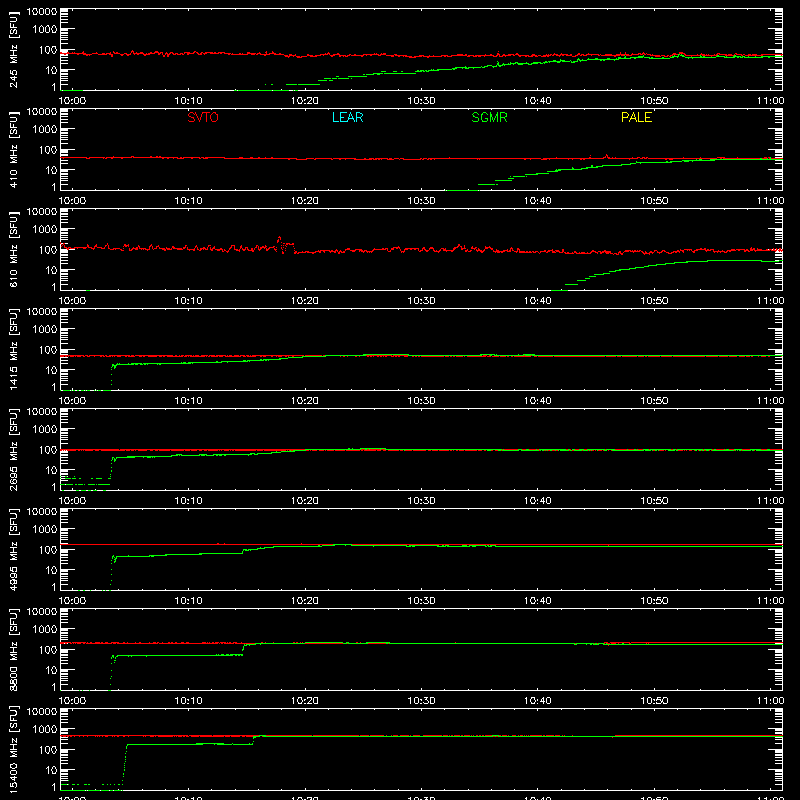Click 10:00 tick under 2695 MHz plot
800x800 pixels.
(x=72, y=501)
